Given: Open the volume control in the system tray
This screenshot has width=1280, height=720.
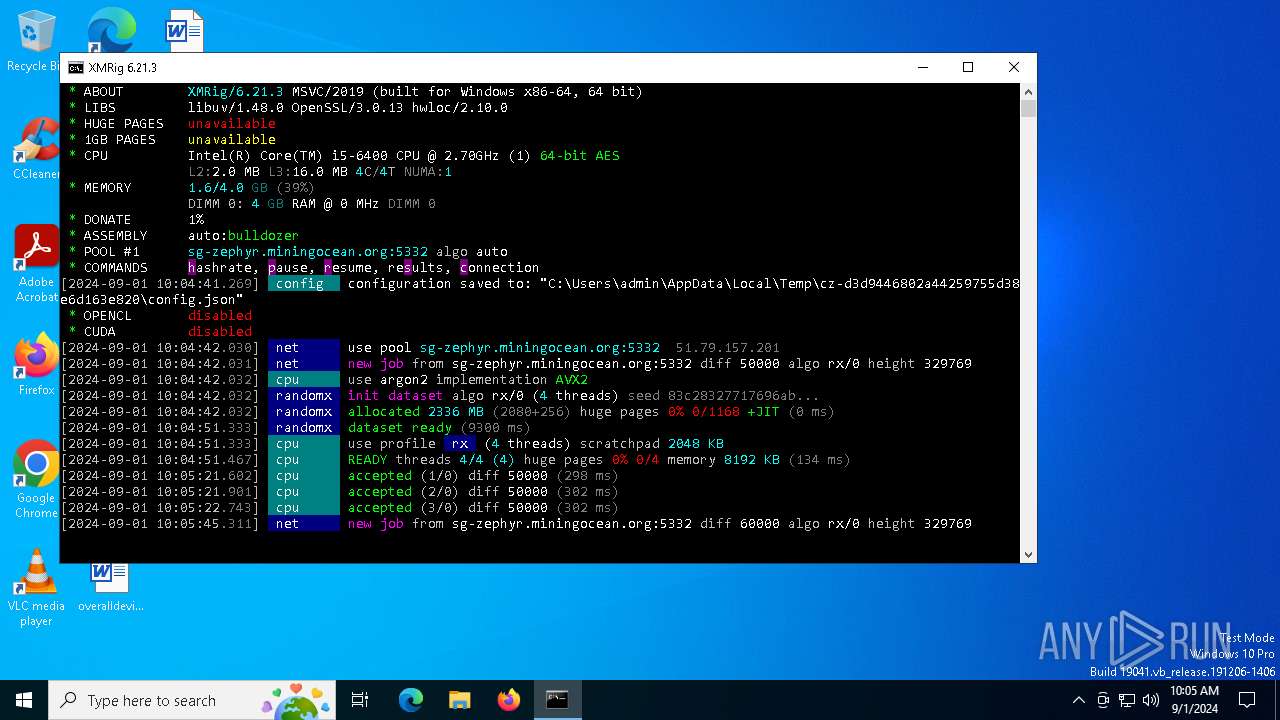Looking at the screenshot, I should click(1151, 700).
